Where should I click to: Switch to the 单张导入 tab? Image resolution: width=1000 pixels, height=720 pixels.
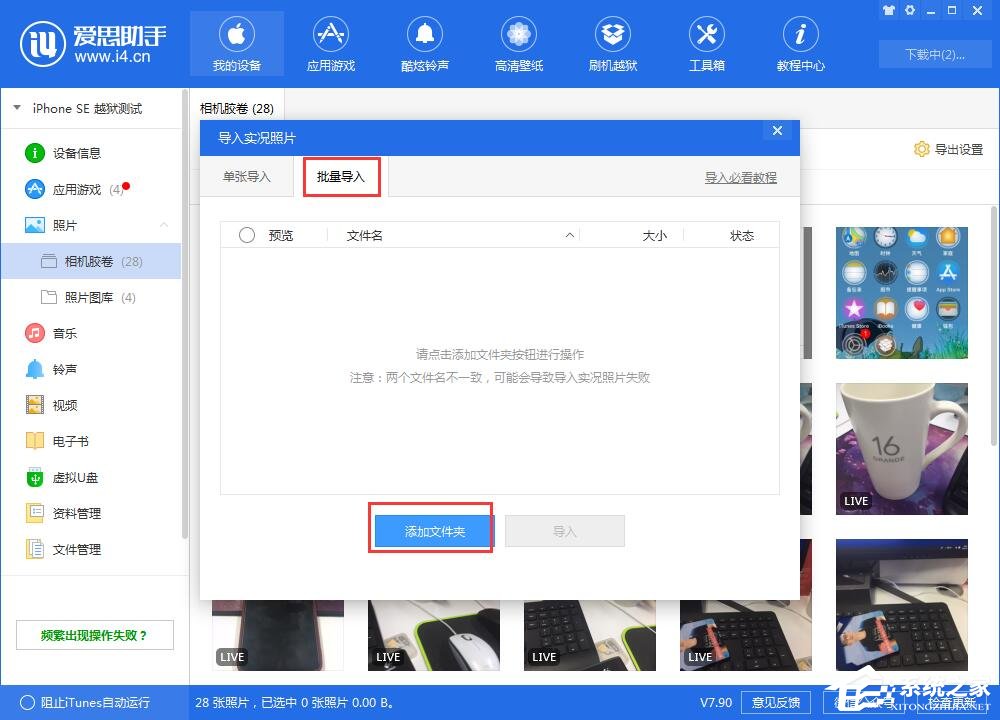(247, 177)
